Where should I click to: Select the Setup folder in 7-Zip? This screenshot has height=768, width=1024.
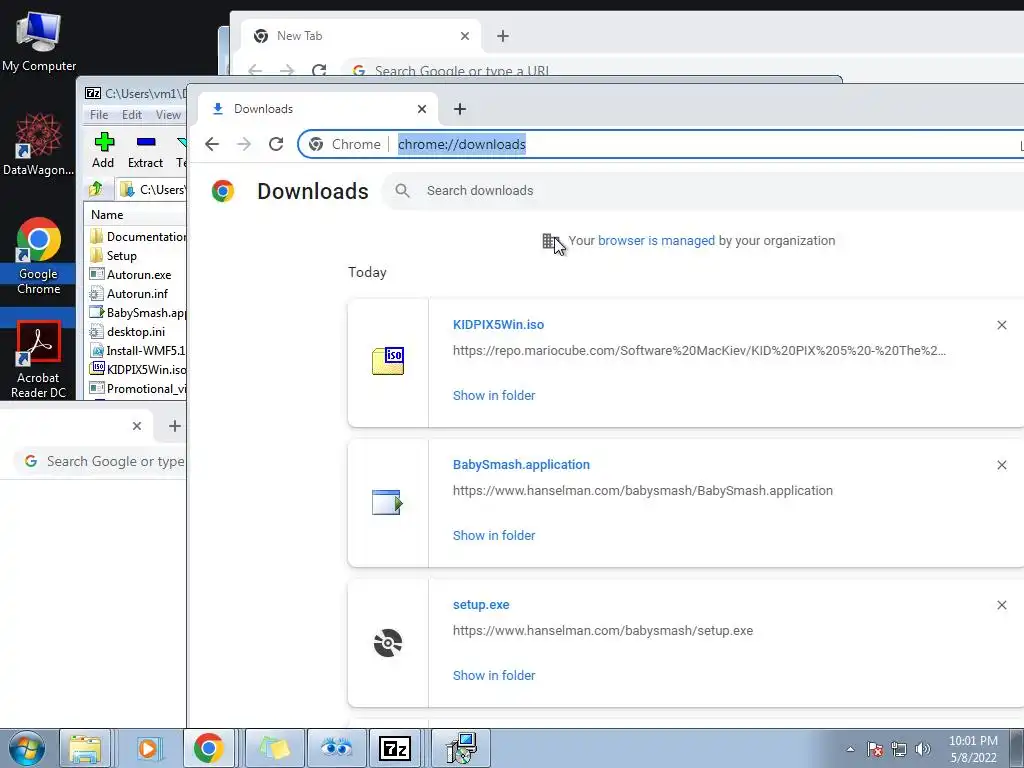114,255
